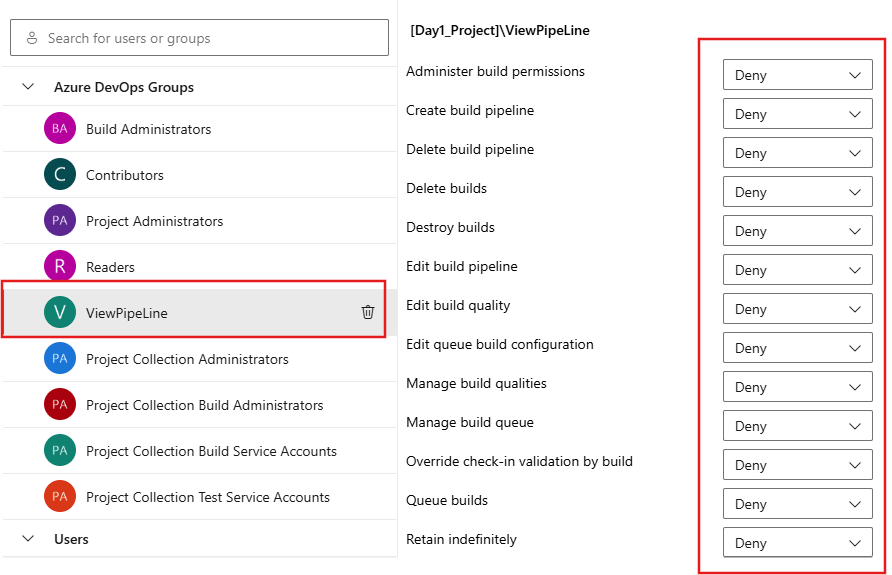
Task: Click the Edit build quality label
Action: [x=458, y=305]
